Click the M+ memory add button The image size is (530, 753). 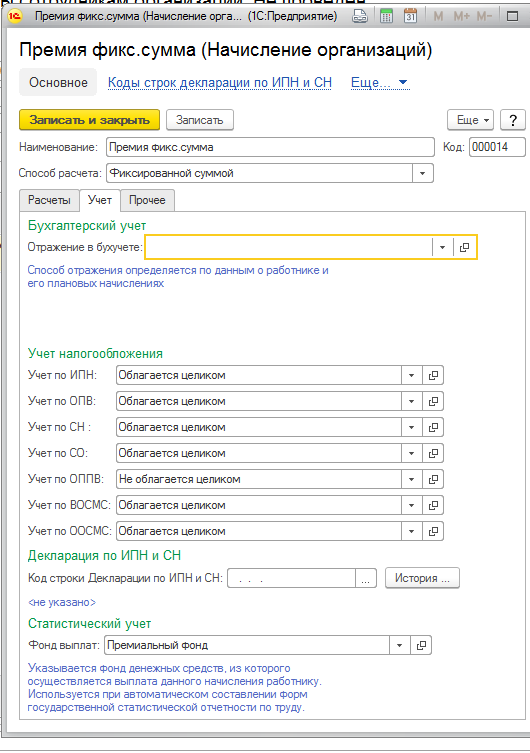(x=461, y=16)
